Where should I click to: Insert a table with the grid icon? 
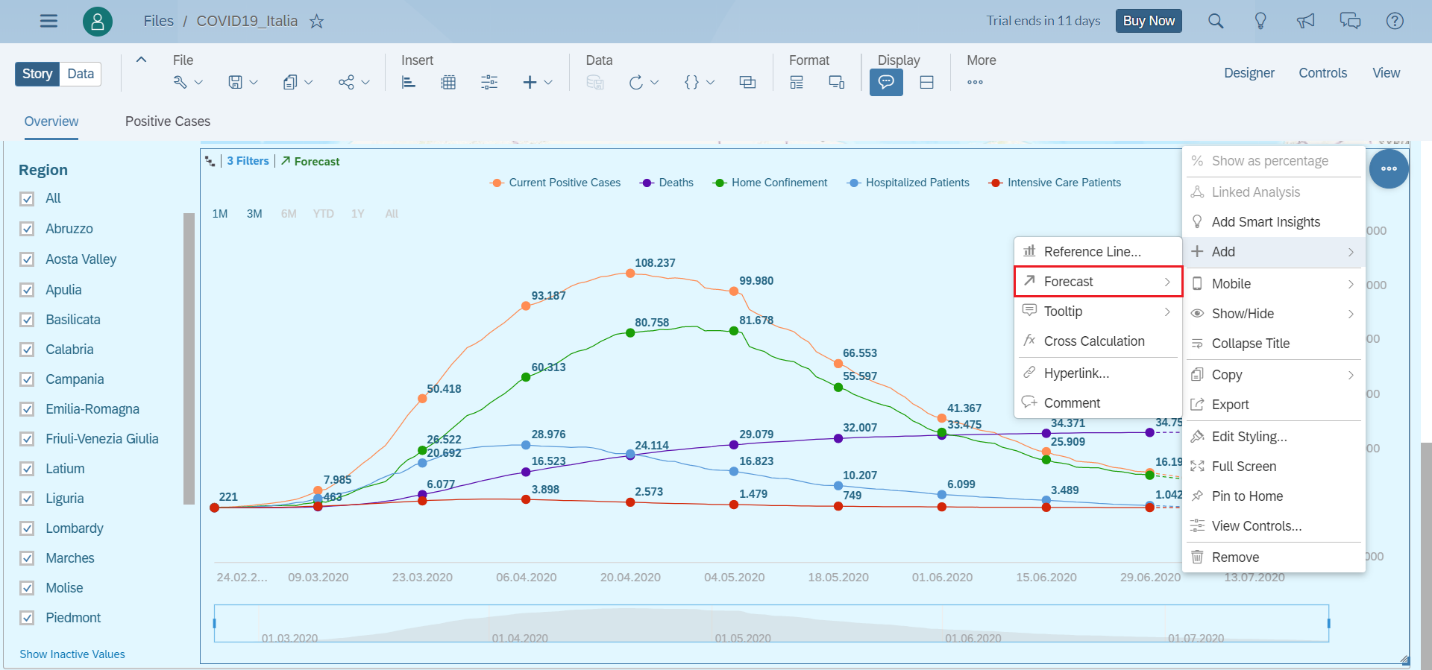tap(449, 82)
